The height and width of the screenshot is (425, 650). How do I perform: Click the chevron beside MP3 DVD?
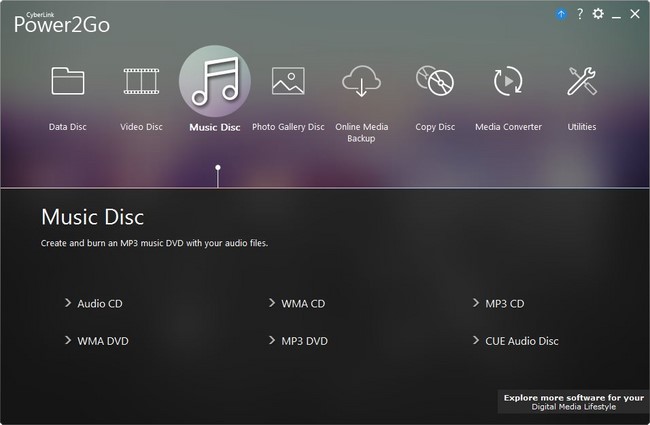272,340
